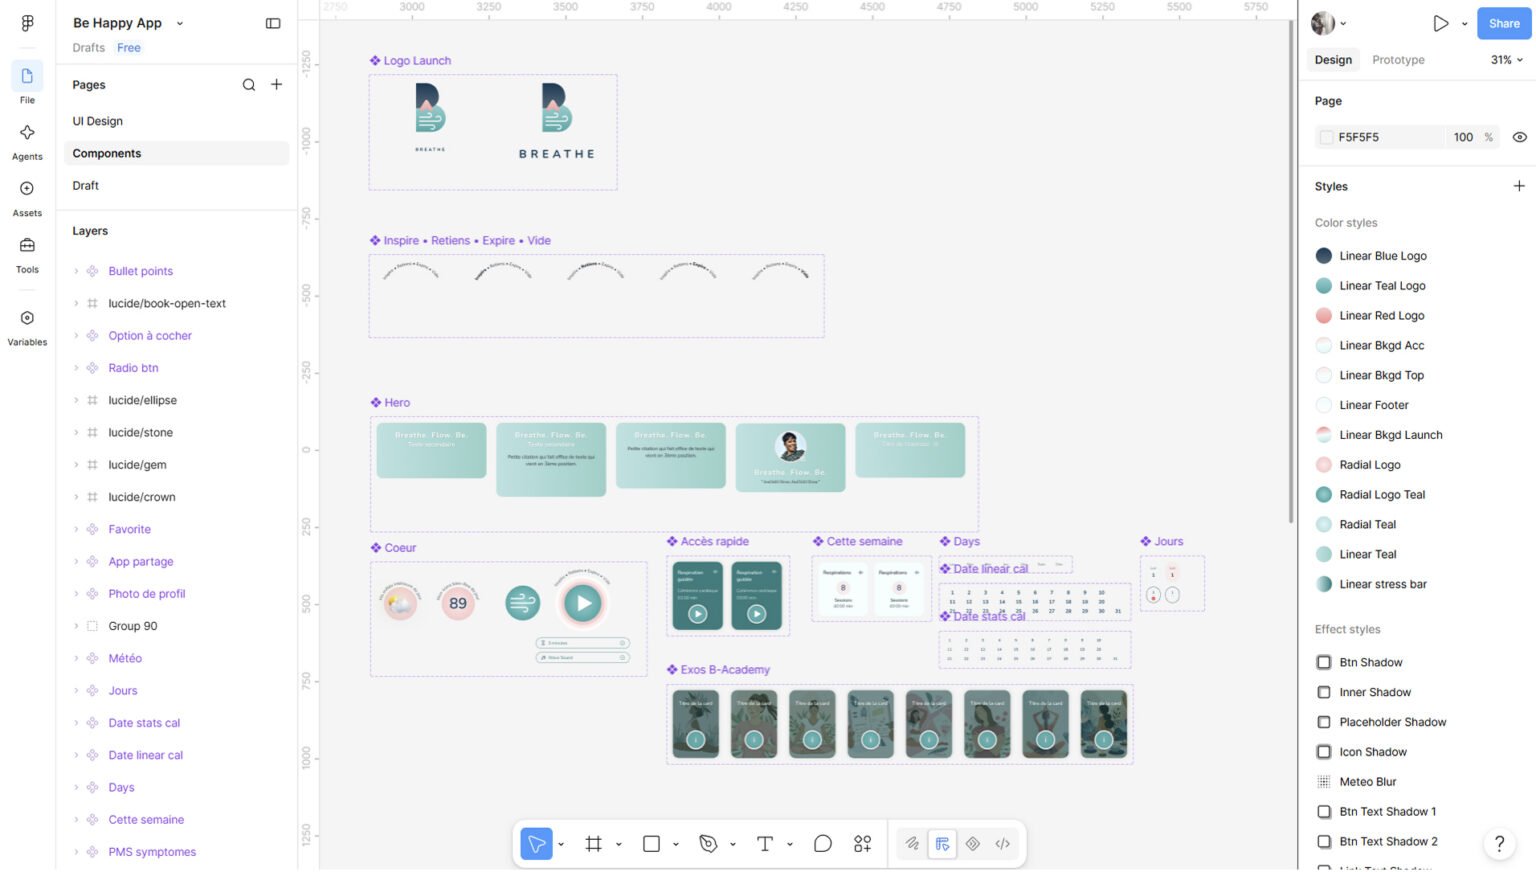
Task: Select the Btn Text Shadow 2 style
Action: tap(1388, 842)
